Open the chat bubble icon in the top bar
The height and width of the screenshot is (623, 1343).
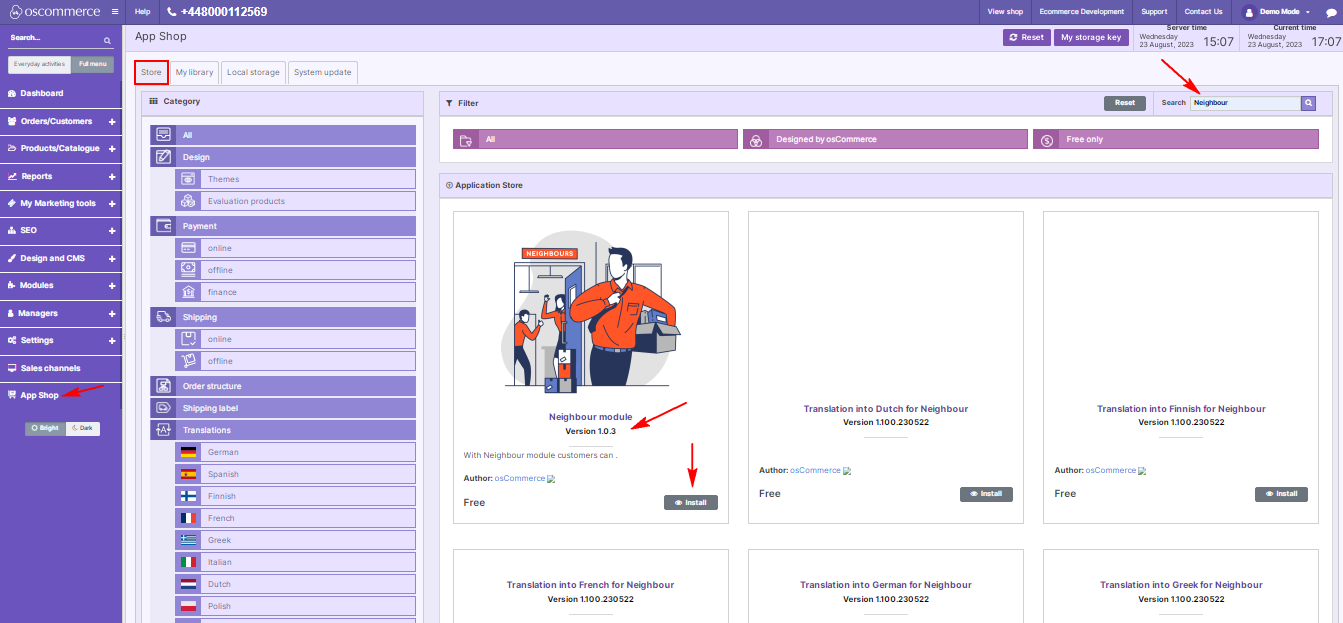click(x=1331, y=12)
